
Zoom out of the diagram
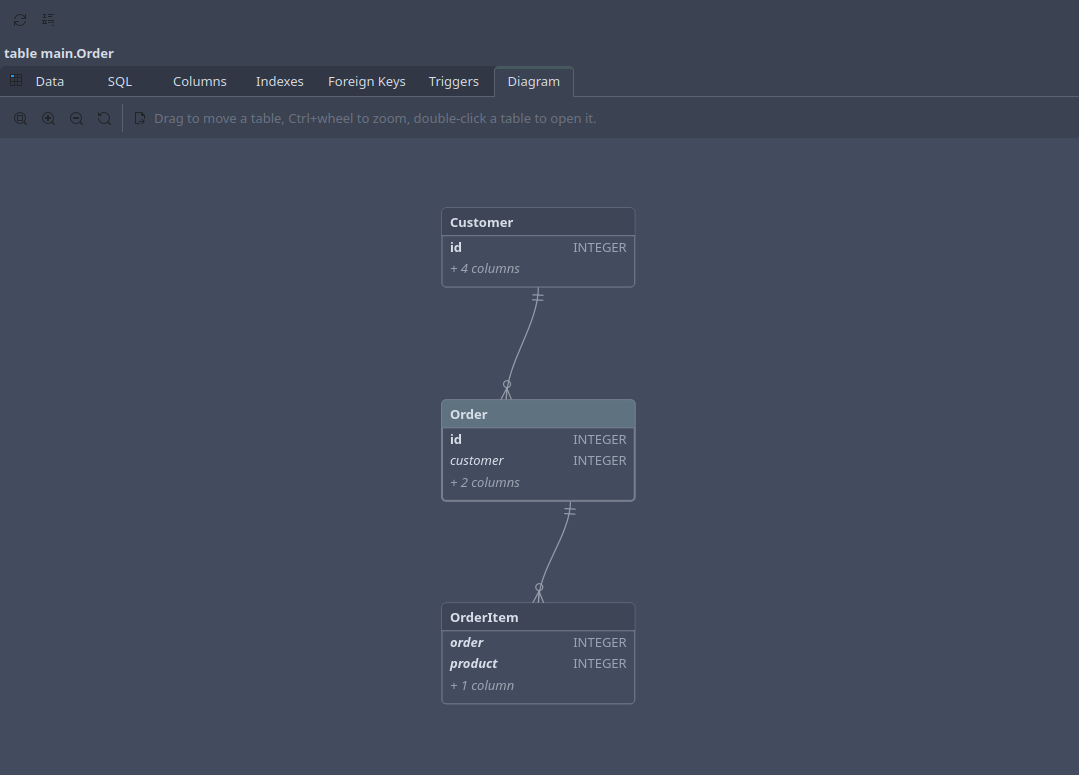(x=76, y=118)
